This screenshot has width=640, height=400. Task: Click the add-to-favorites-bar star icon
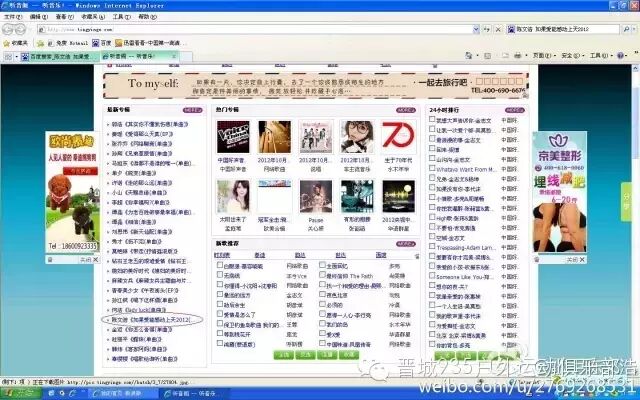coord(40,43)
